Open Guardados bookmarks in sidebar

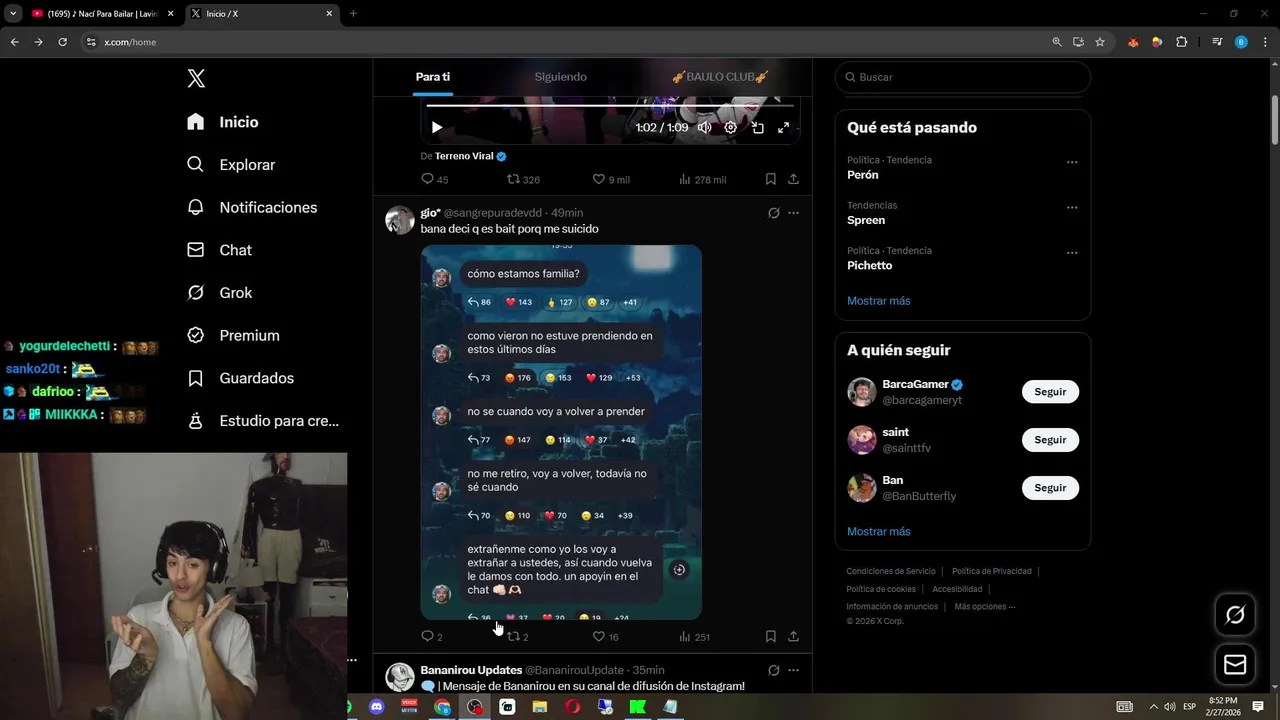[x=240, y=378]
